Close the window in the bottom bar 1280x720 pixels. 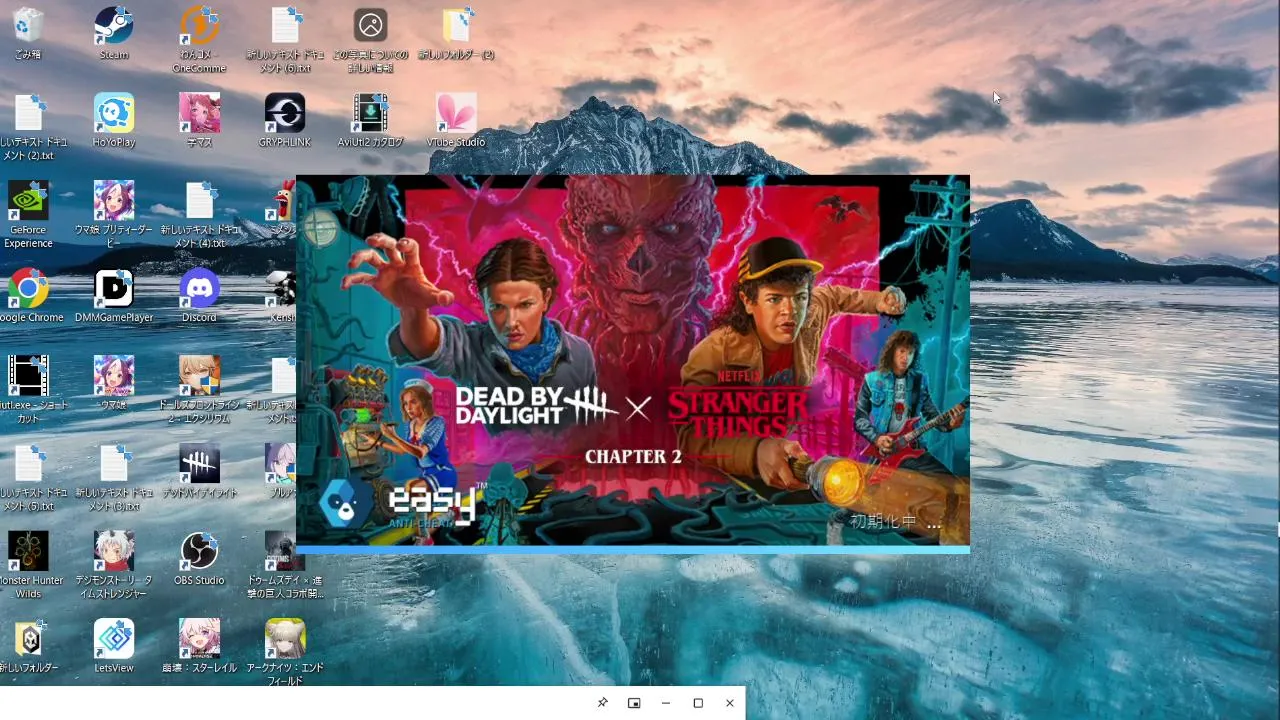coord(730,703)
